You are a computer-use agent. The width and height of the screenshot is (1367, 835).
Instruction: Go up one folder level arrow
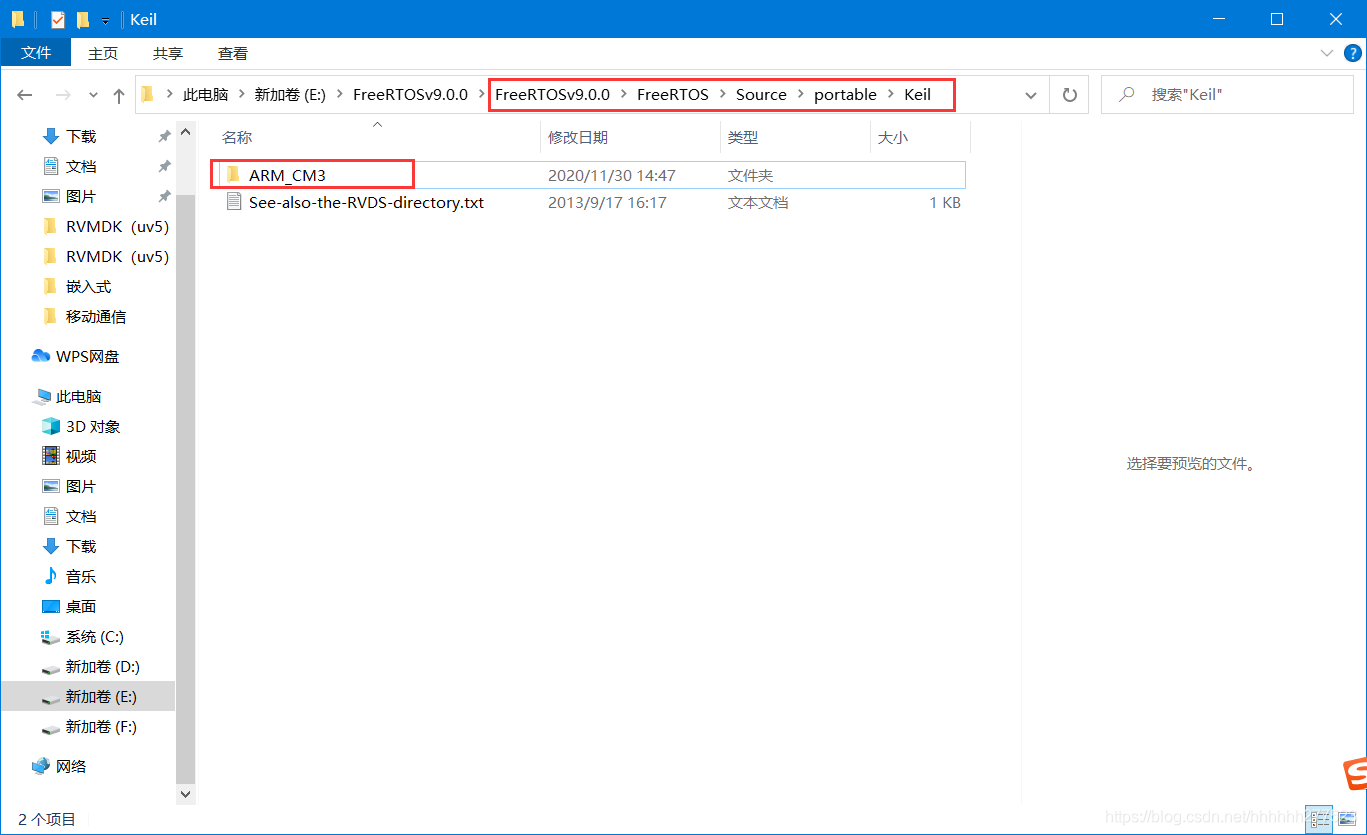click(x=119, y=95)
